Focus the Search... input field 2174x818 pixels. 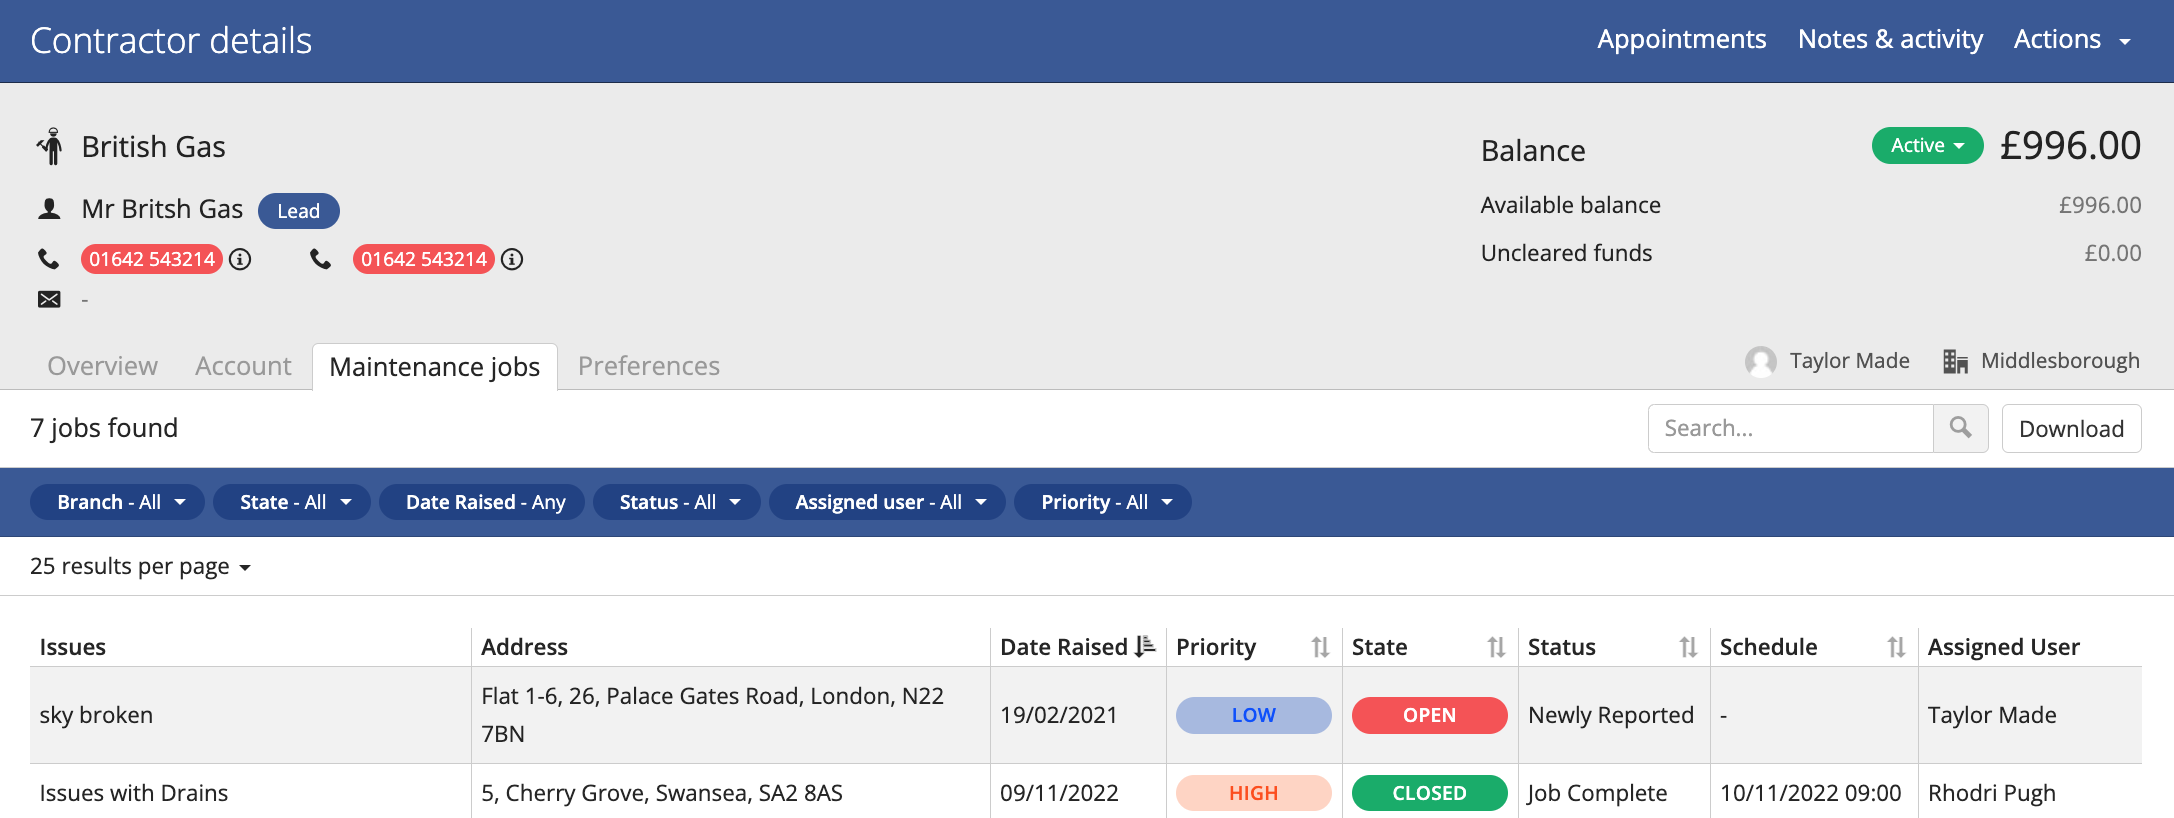(1790, 428)
